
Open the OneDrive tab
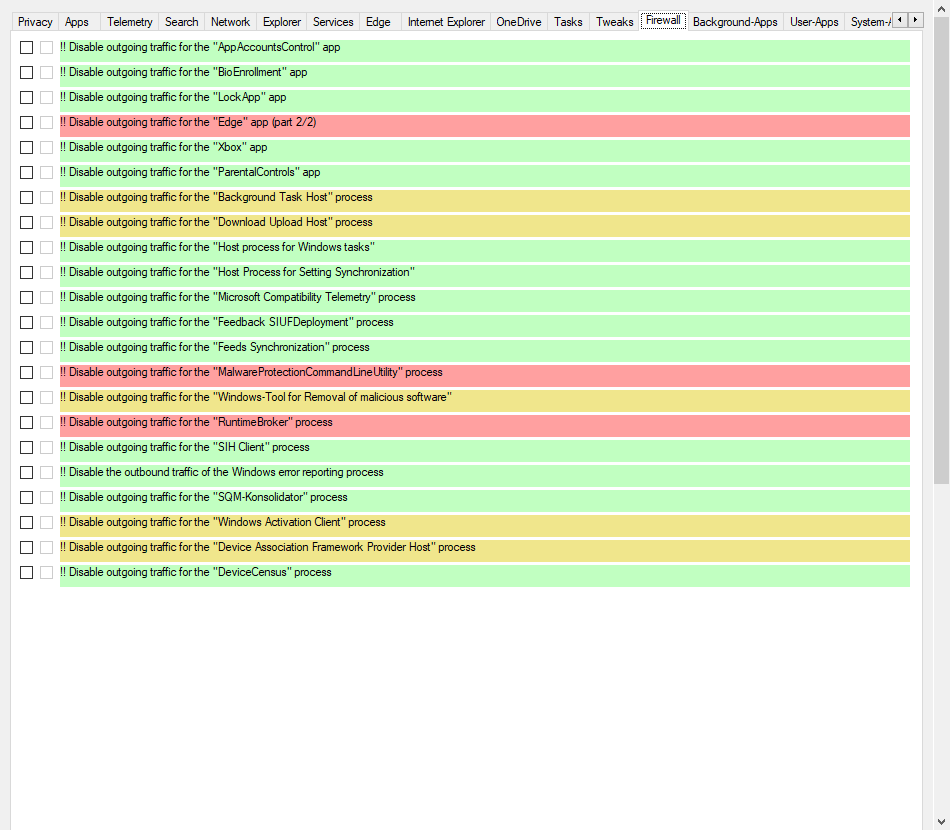click(519, 22)
